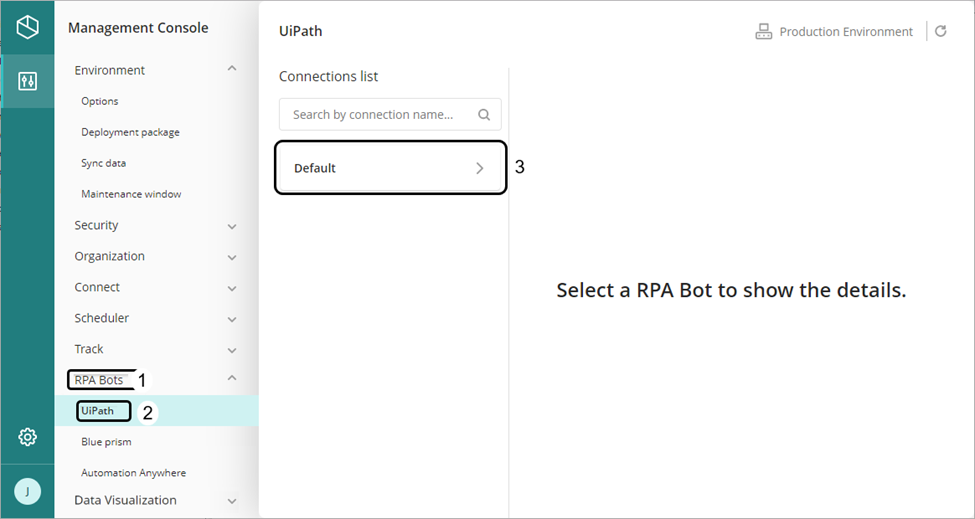975x519 pixels.
Task: Open the settings gear icon
Action: [x=27, y=437]
